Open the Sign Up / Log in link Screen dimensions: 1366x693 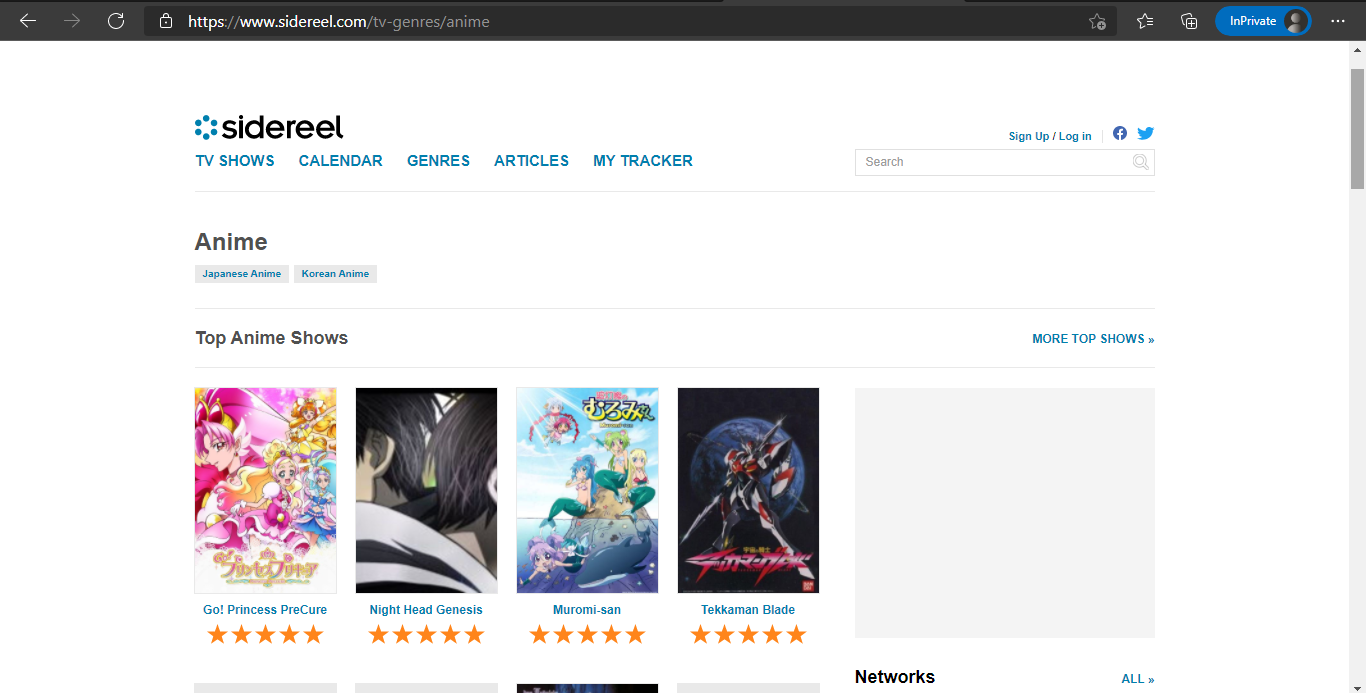[1050, 136]
